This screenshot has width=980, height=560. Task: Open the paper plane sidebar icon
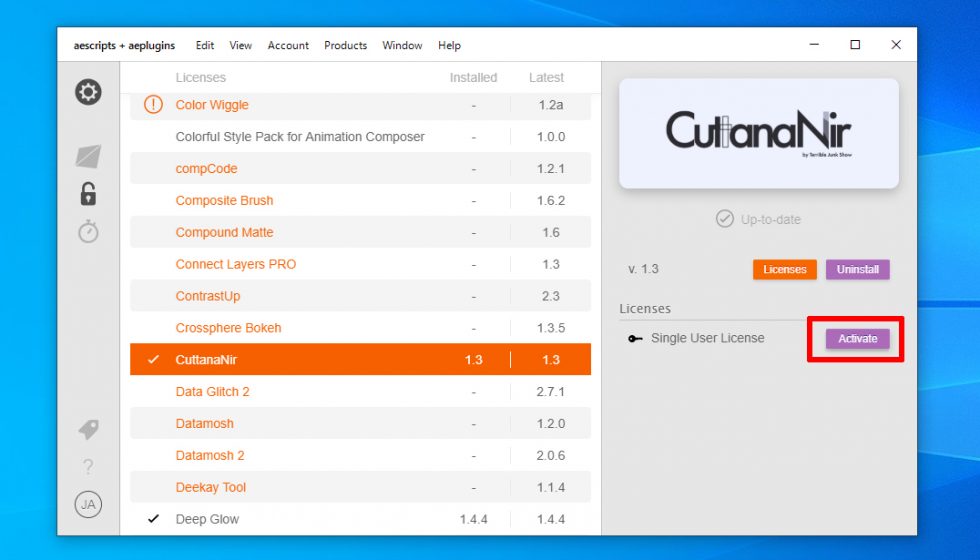(x=88, y=156)
